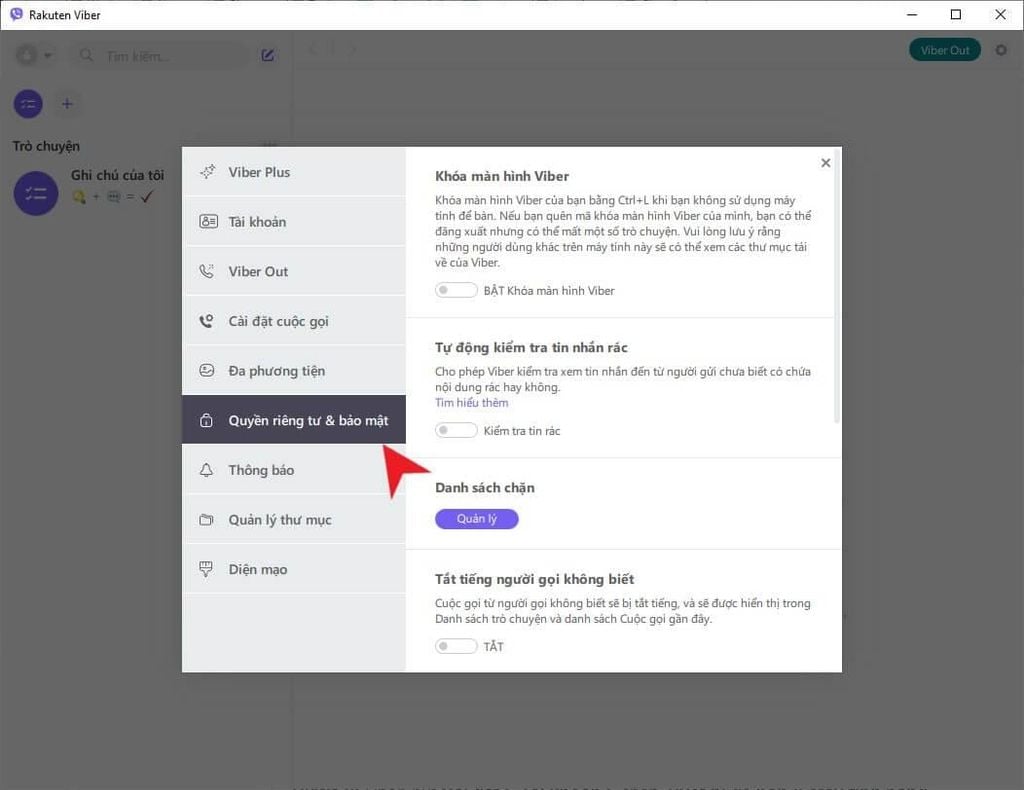Open the Diện mạo appearance section

click(258, 568)
